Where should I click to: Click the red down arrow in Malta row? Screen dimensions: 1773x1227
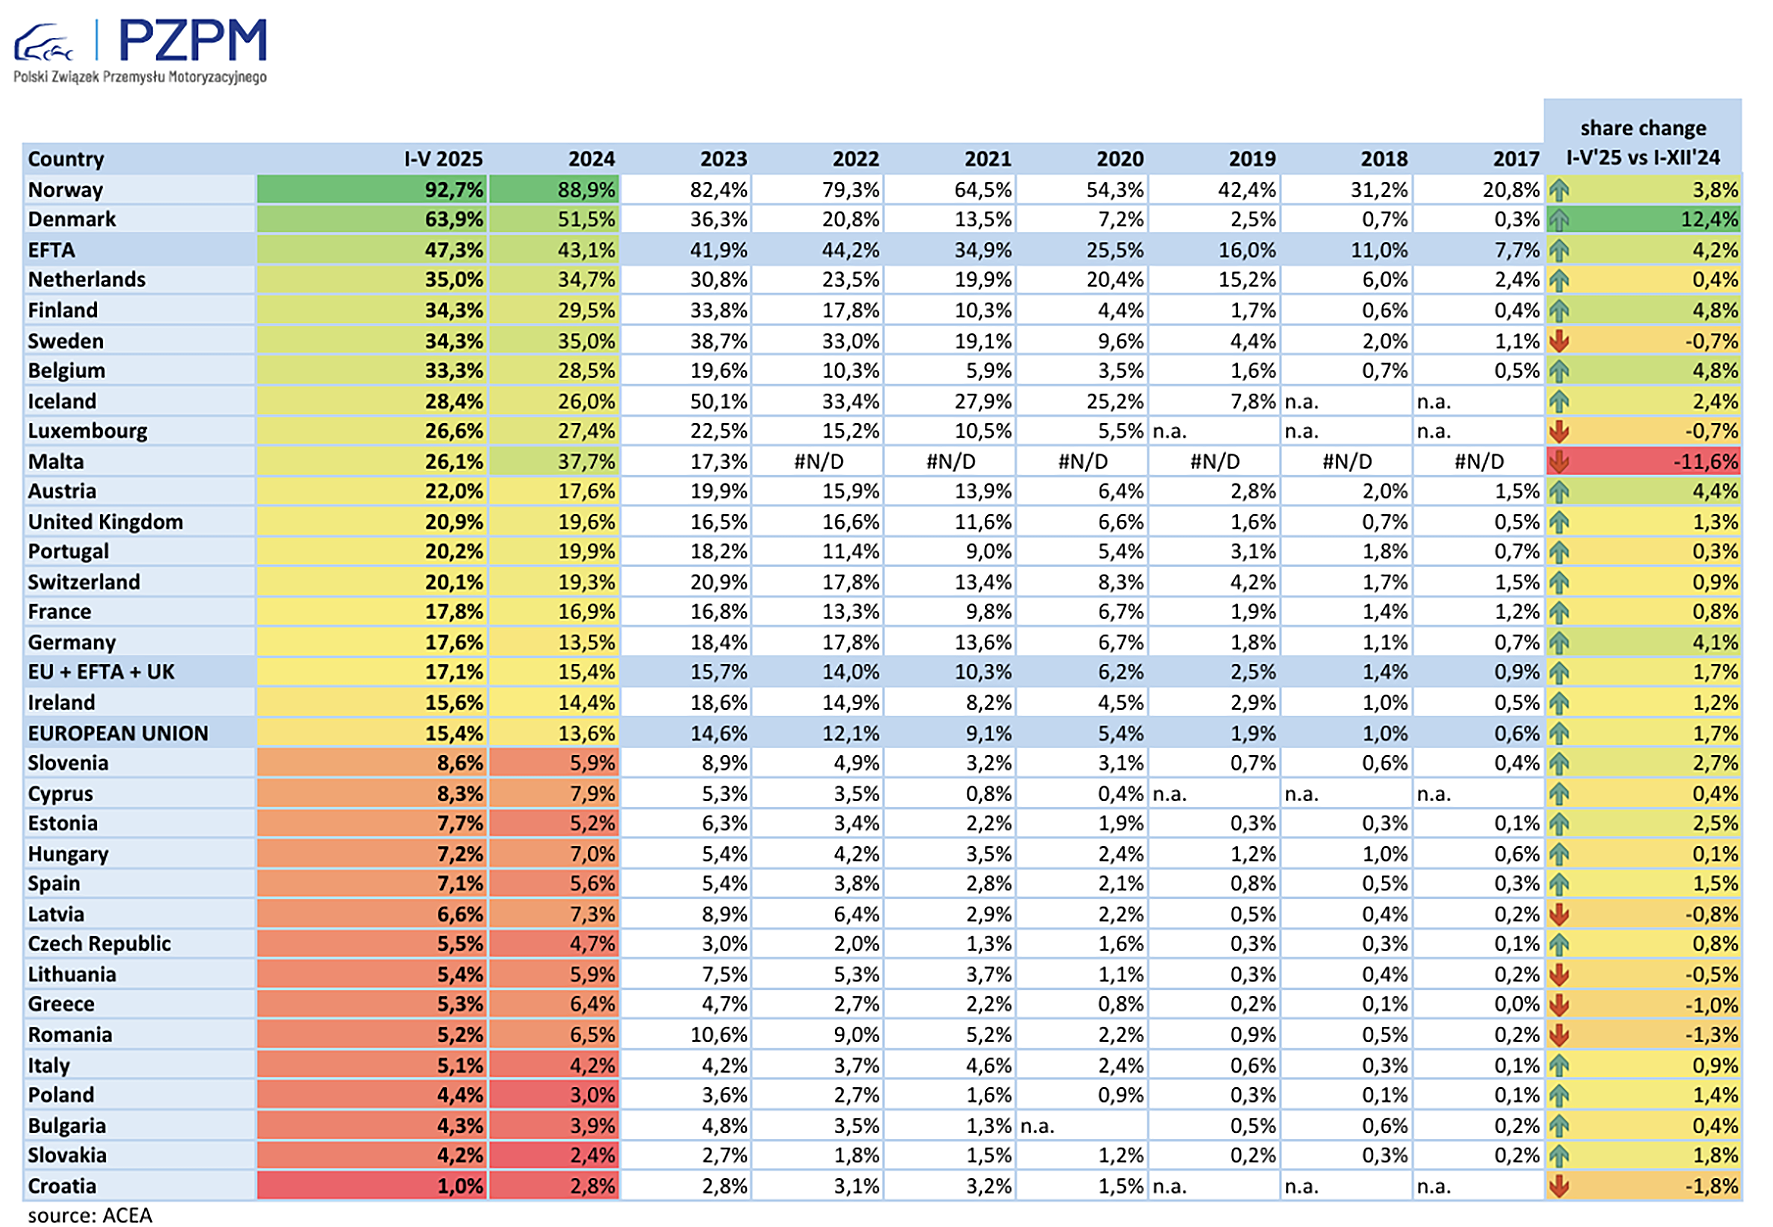1559,462
